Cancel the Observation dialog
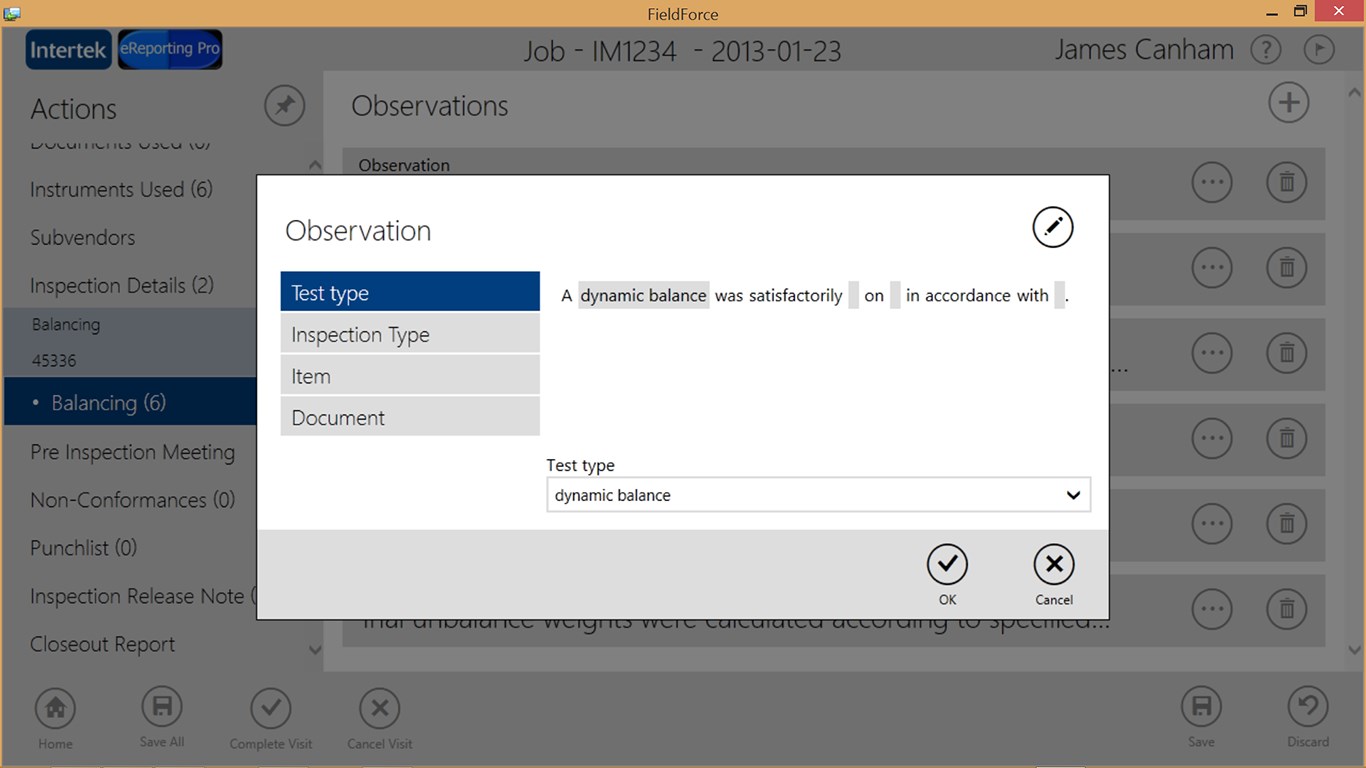Viewport: 1366px width, 768px height. [x=1053, y=565]
